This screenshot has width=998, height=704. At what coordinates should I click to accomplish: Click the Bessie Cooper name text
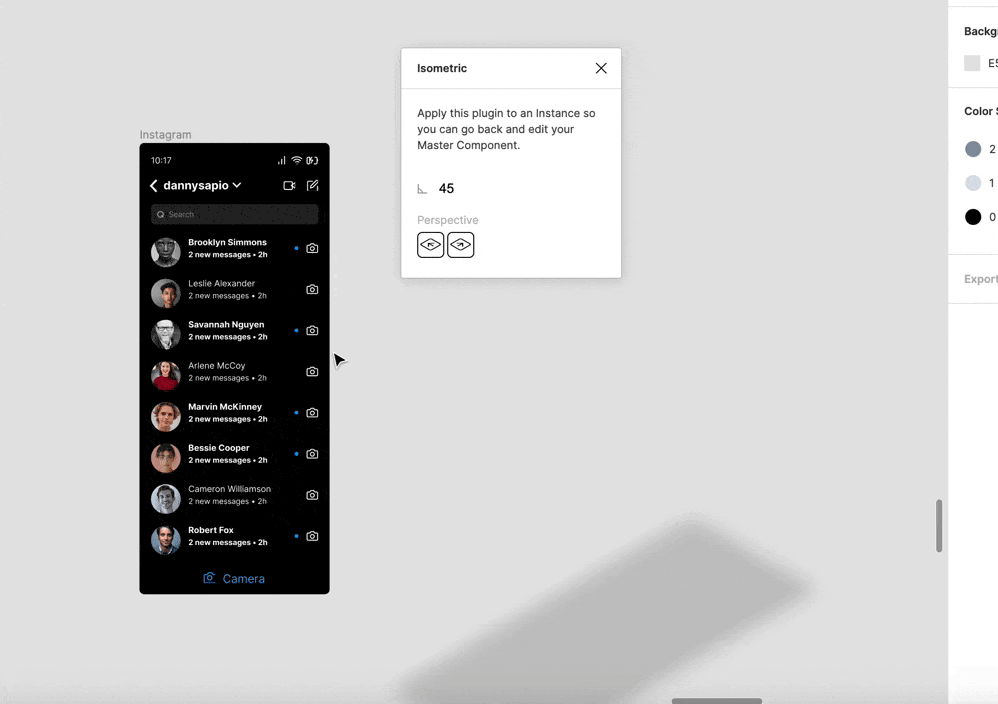[218, 448]
